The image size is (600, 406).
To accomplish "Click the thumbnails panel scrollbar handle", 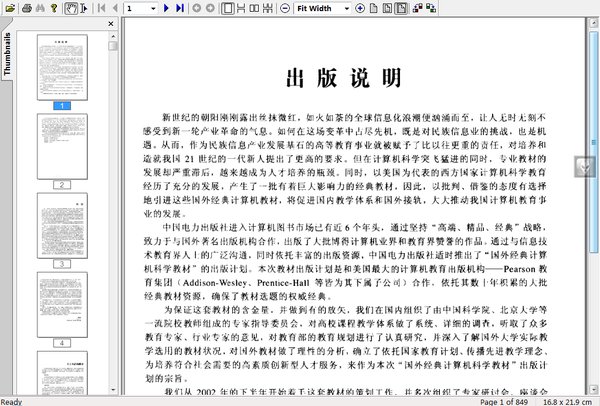I will pos(113,46).
